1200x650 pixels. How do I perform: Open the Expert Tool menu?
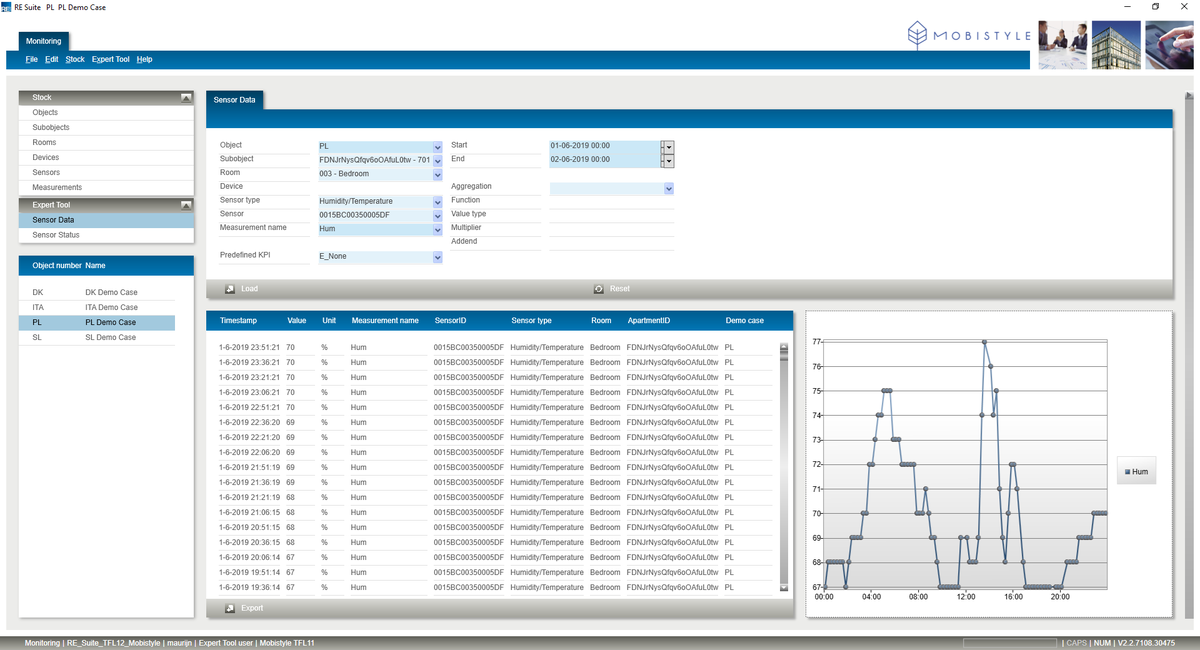click(x=110, y=60)
